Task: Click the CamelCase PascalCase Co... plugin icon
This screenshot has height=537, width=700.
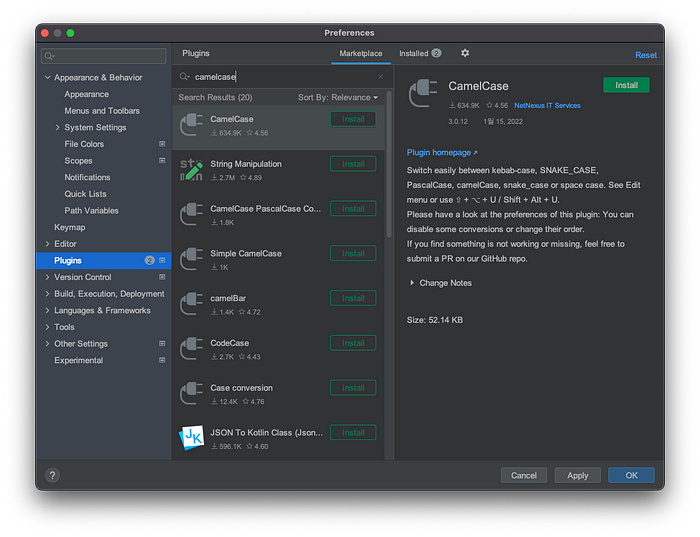Action: coord(192,214)
